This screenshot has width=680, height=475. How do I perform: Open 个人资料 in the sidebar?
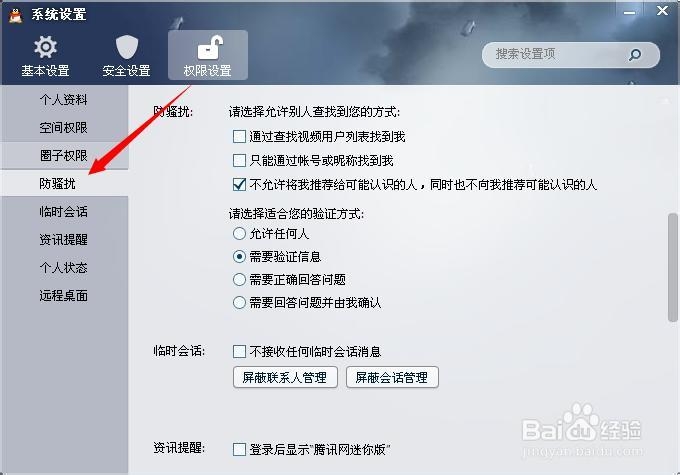[64, 100]
